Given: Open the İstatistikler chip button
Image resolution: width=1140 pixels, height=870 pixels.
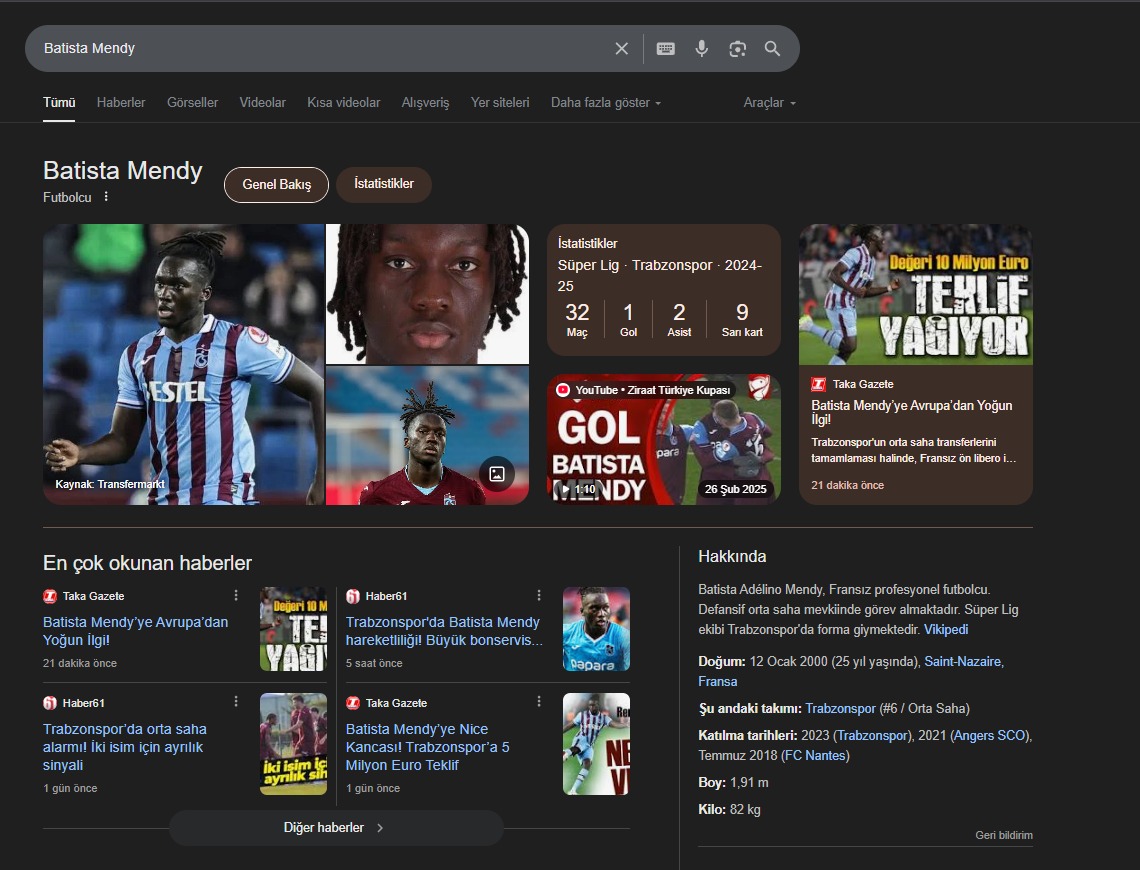Looking at the screenshot, I should (x=384, y=184).
